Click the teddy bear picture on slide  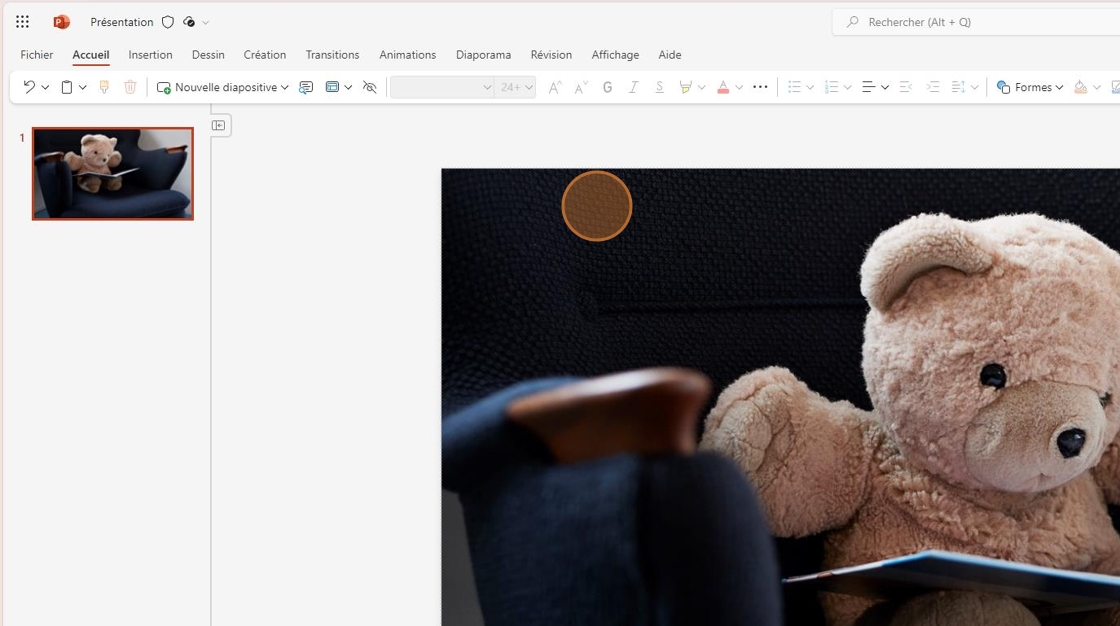[x=780, y=397]
